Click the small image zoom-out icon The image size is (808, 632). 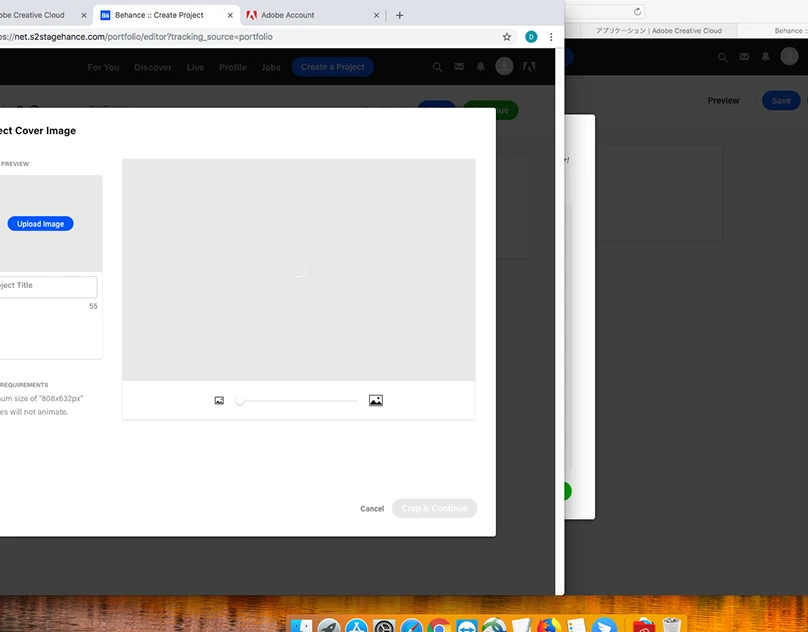pos(219,401)
